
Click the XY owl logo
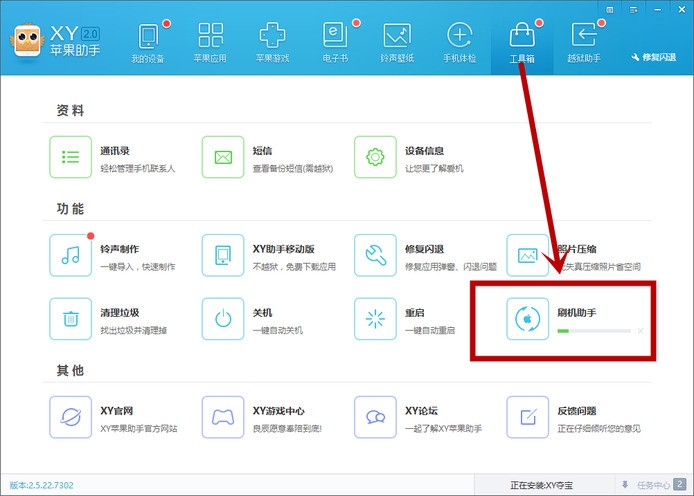point(27,41)
